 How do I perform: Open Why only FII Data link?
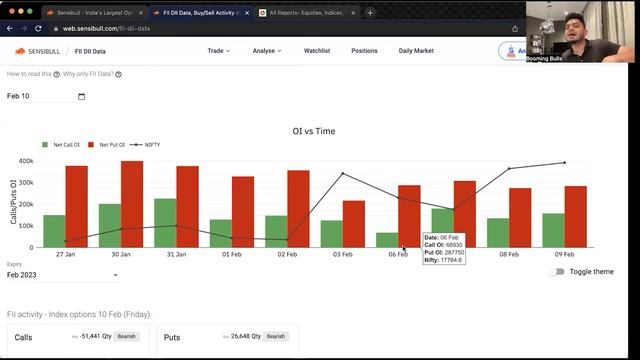88,74
